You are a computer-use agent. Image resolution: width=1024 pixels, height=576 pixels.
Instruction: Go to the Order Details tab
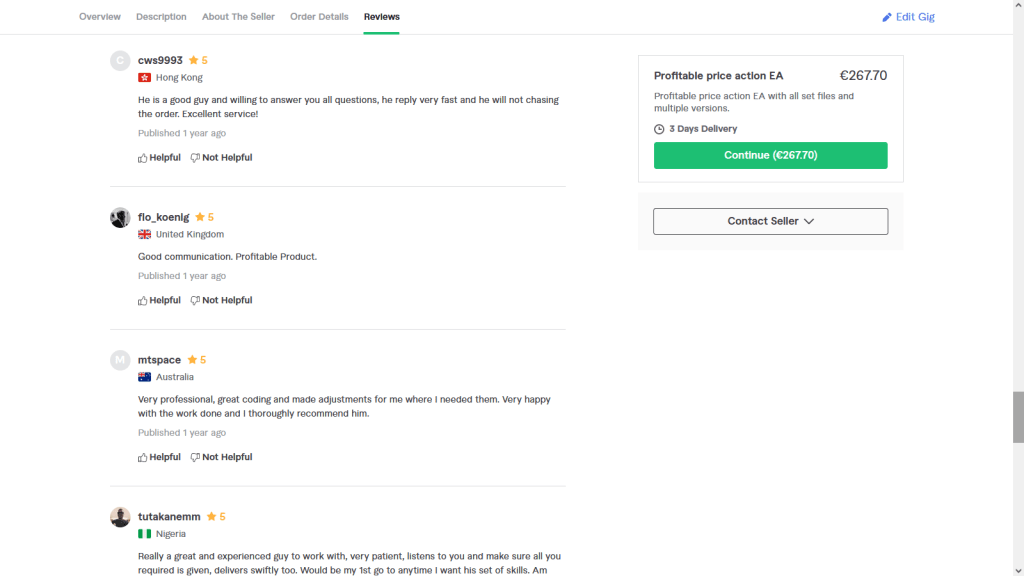point(319,17)
